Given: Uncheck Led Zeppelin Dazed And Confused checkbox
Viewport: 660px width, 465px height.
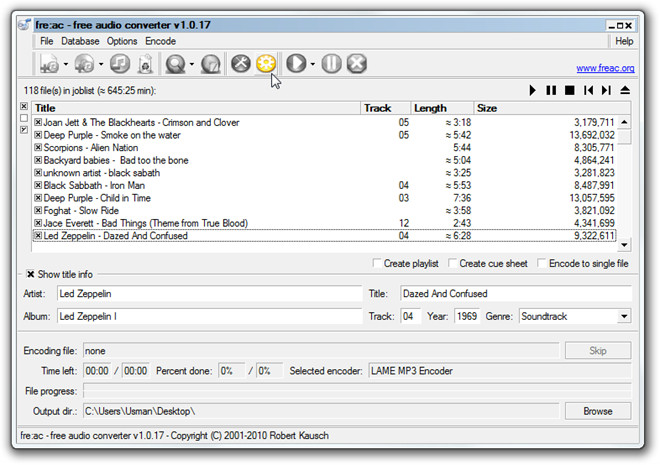Looking at the screenshot, I should (x=38, y=236).
